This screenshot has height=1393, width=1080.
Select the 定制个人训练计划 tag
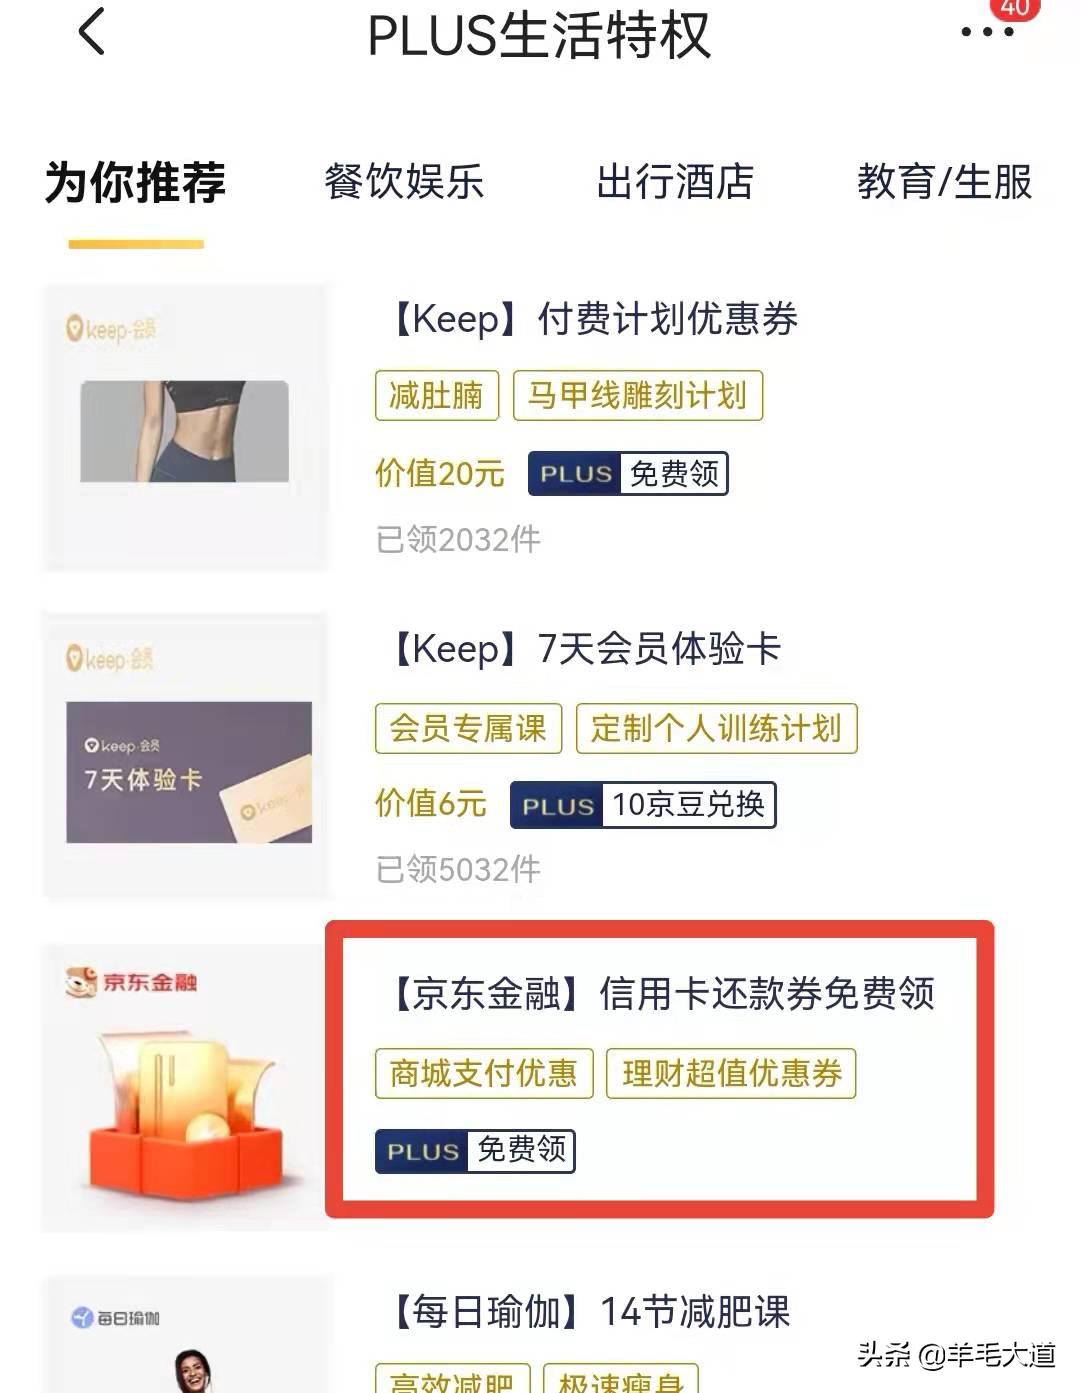(x=716, y=728)
